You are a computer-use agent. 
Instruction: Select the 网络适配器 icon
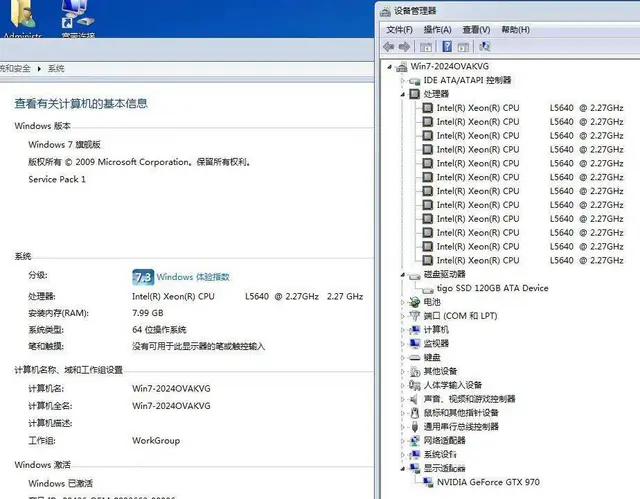(415, 441)
